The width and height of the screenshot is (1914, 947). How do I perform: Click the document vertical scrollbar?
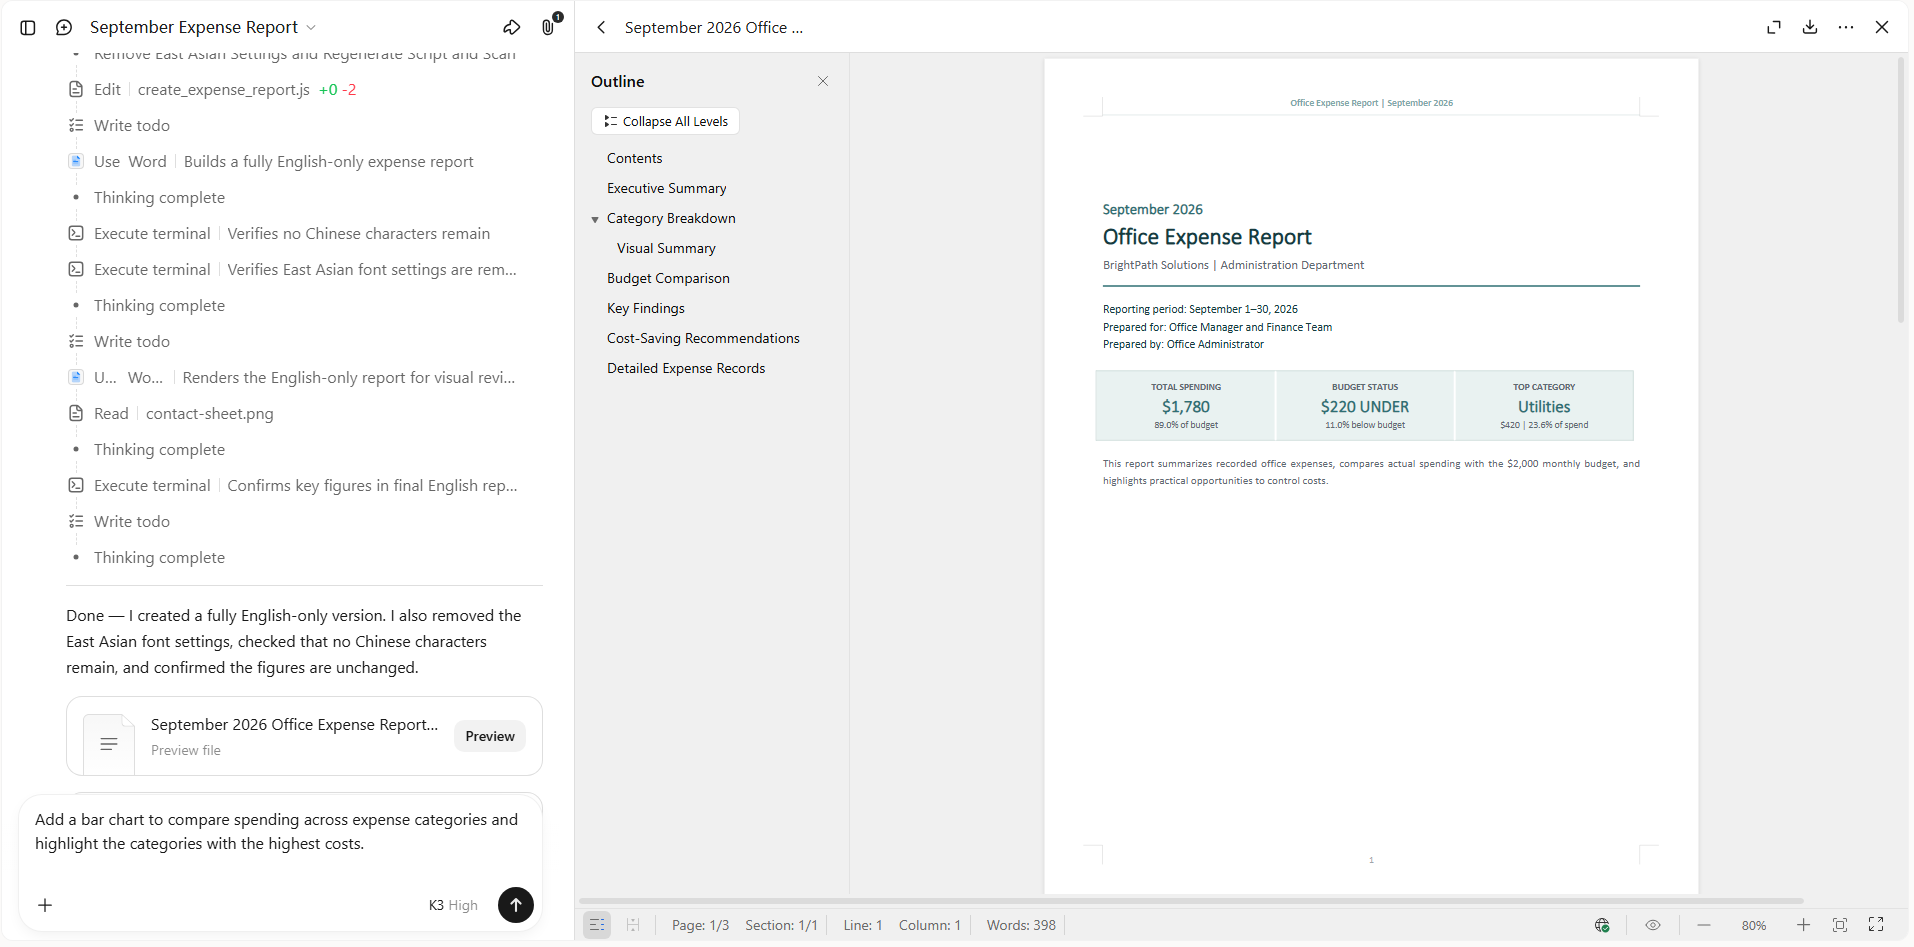tap(1901, 190)
